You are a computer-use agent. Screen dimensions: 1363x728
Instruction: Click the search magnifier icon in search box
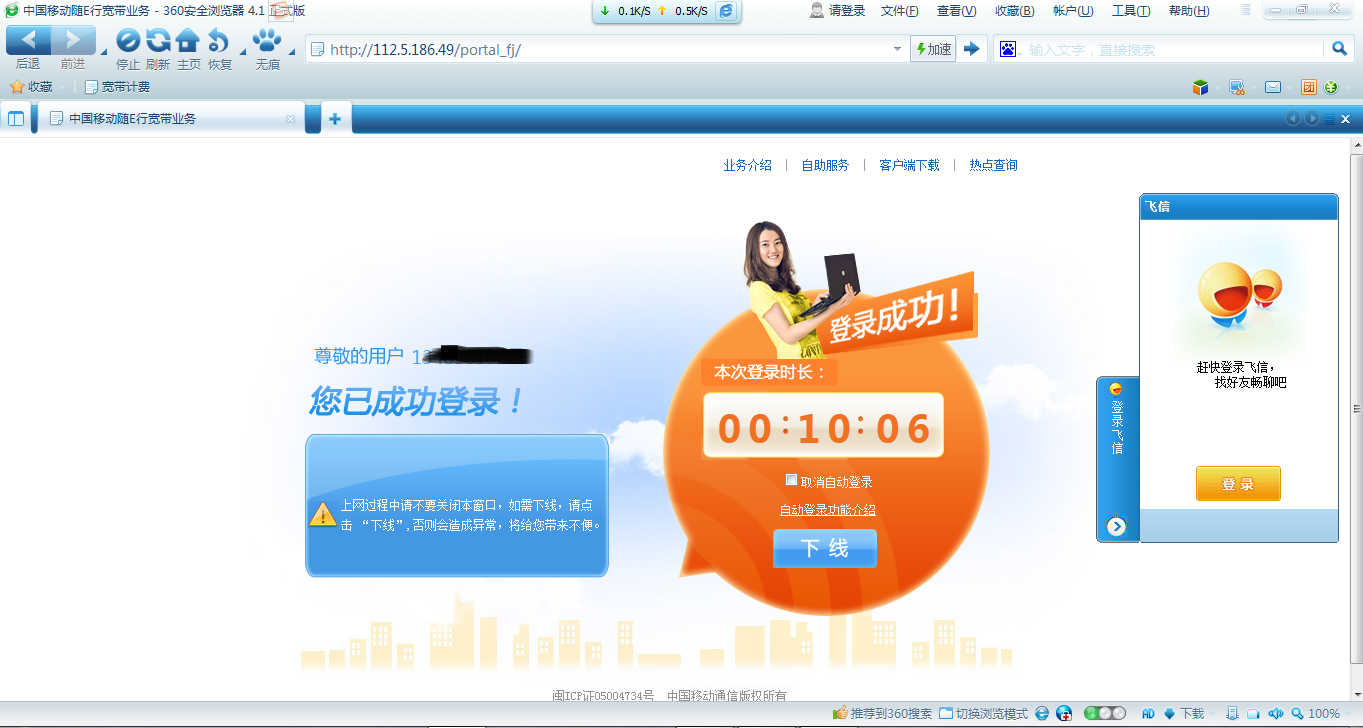[1340, 49]
